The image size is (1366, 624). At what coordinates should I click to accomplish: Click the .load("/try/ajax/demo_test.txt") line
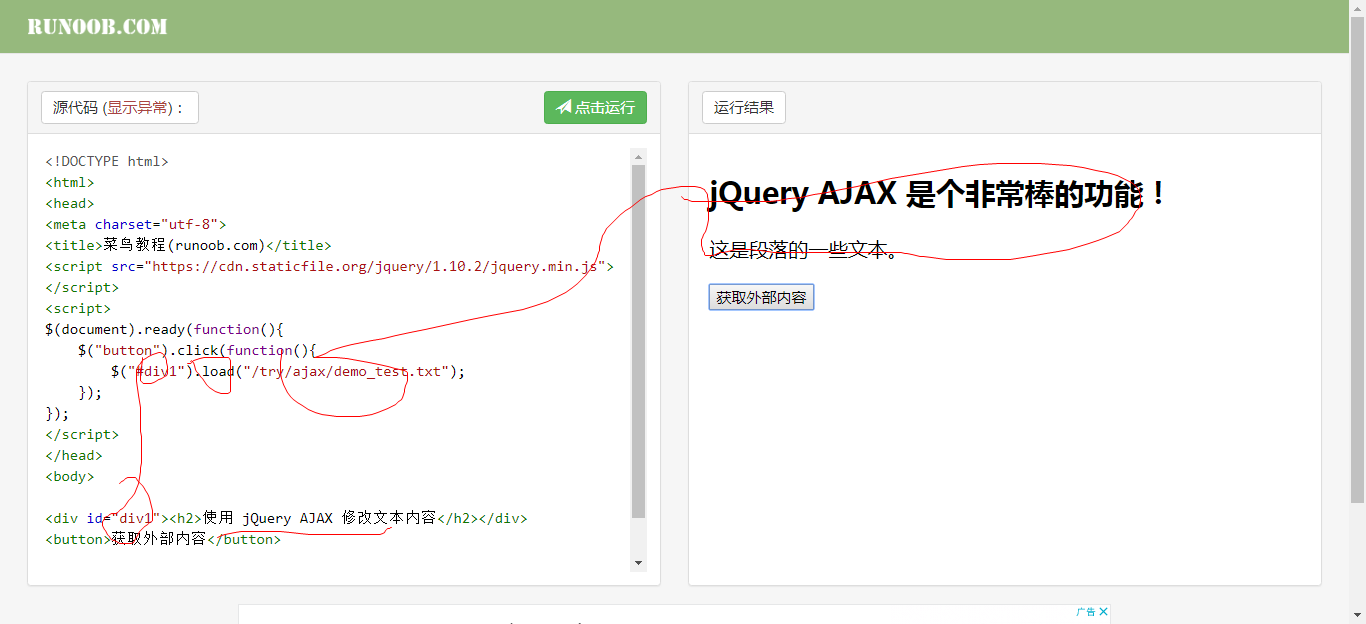[x=289, y=371]
